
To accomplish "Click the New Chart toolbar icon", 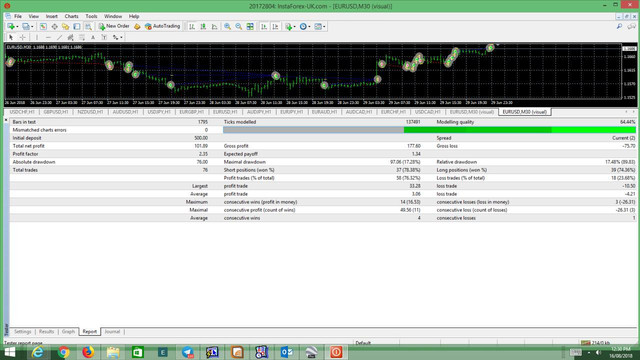I will coord(11,27).
